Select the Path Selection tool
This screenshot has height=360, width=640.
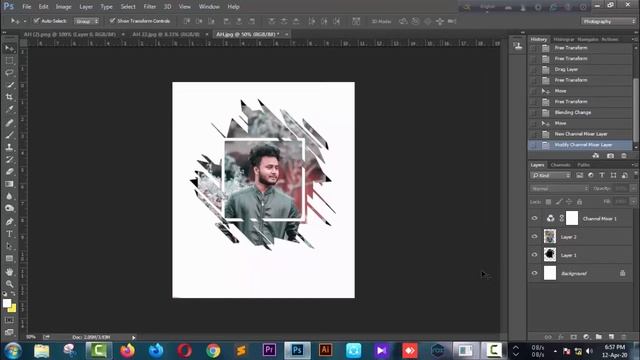9,246
